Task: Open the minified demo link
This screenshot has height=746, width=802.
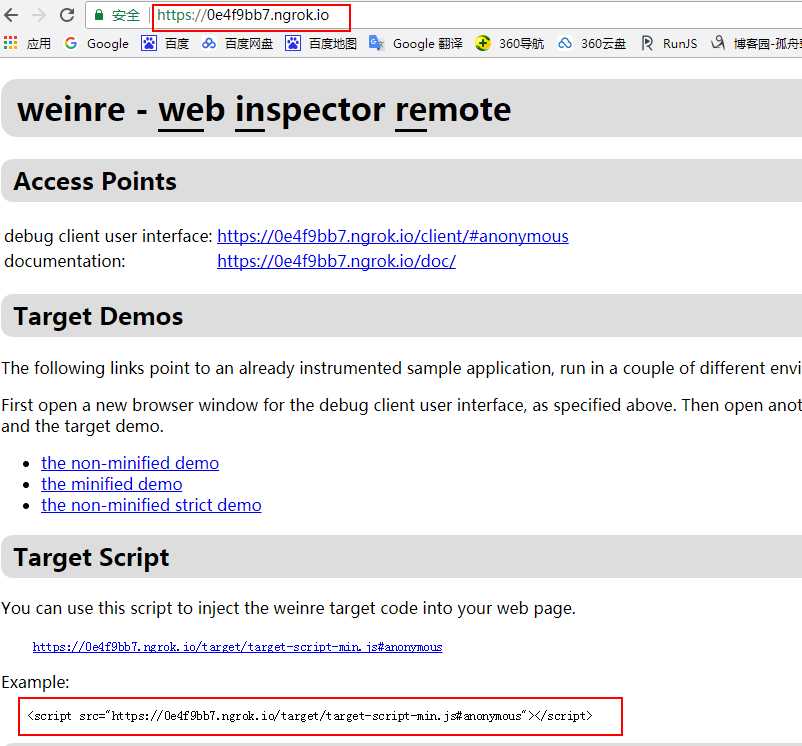Action: [112, 484]
